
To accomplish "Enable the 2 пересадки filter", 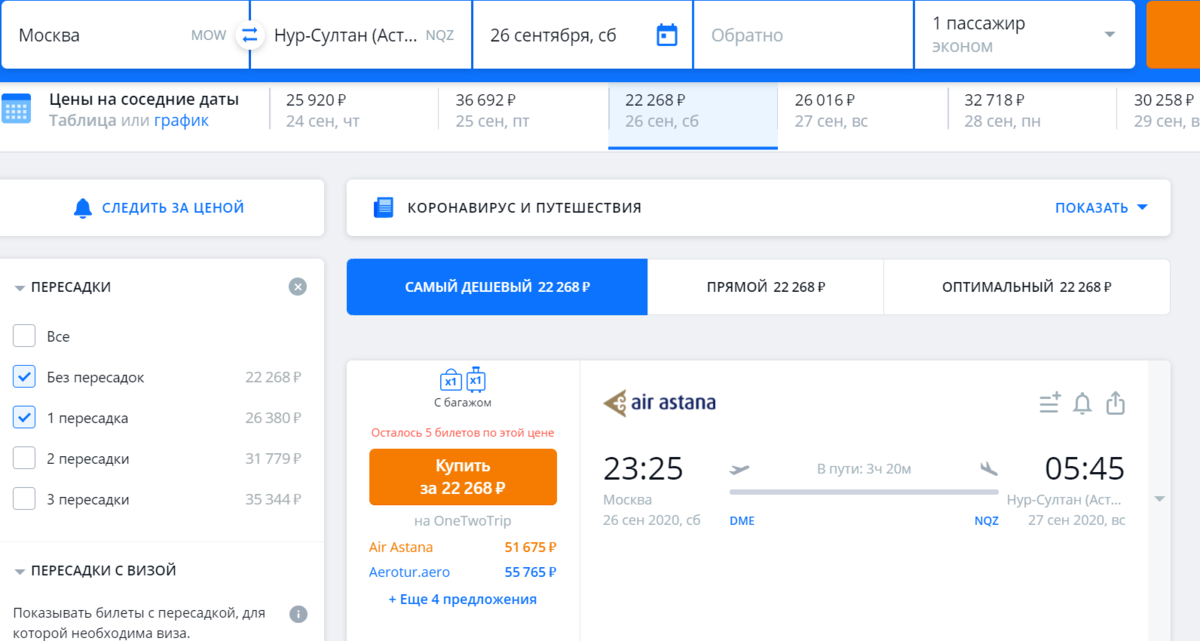I will pos(24,458).
